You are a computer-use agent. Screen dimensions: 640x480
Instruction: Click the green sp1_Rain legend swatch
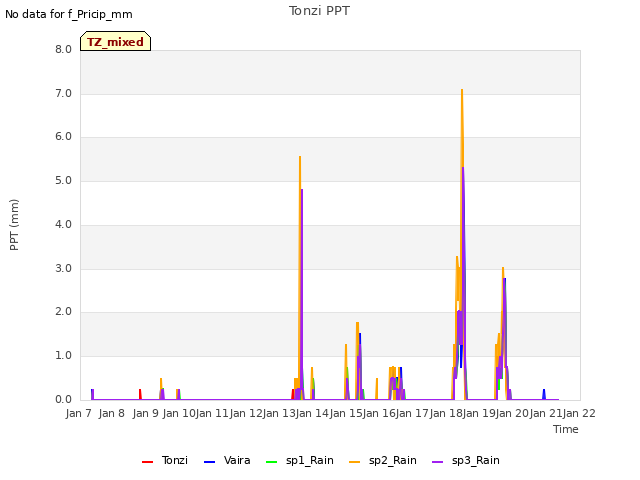pos(271,462)
